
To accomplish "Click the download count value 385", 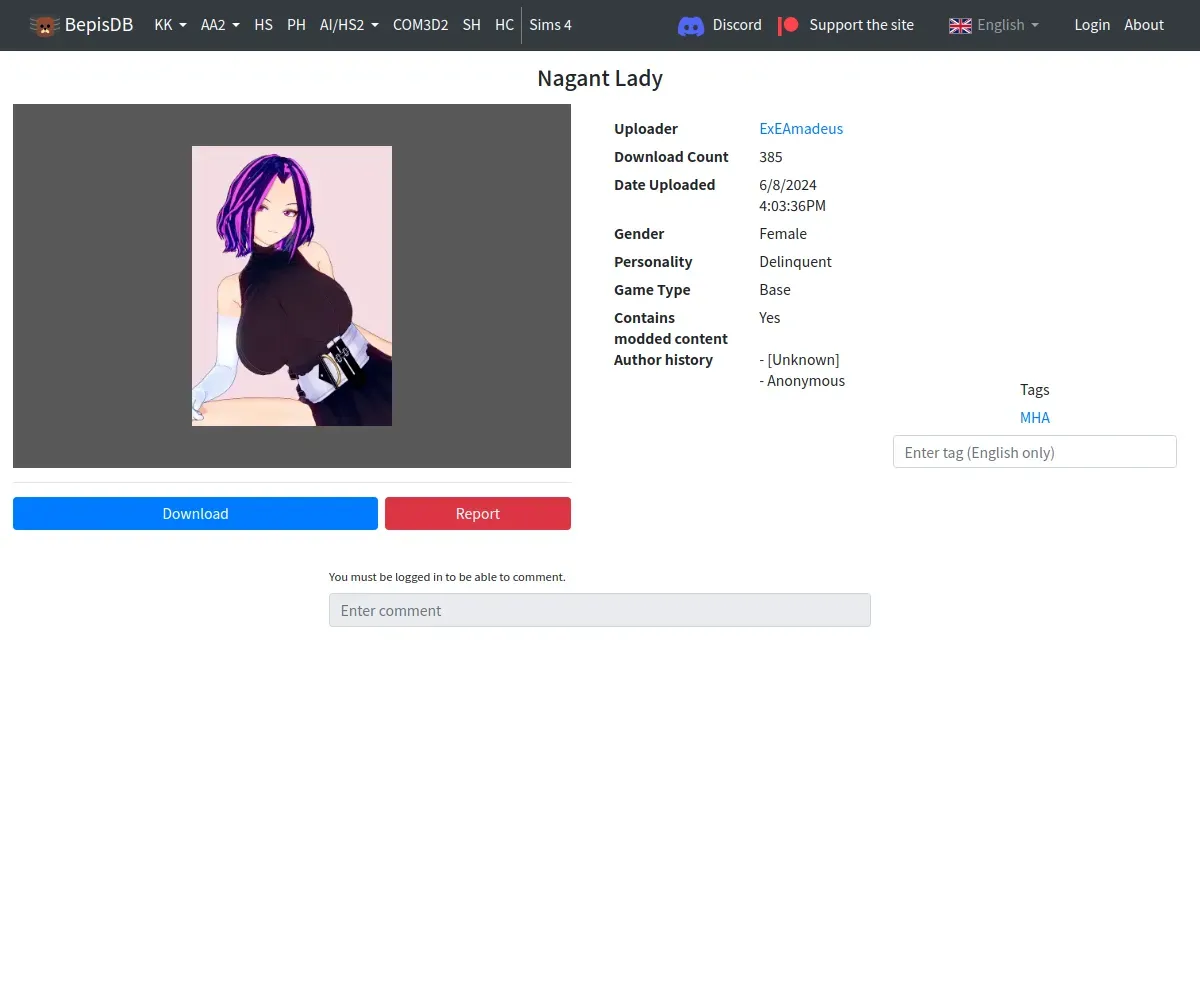I will (x=771, y=157).
